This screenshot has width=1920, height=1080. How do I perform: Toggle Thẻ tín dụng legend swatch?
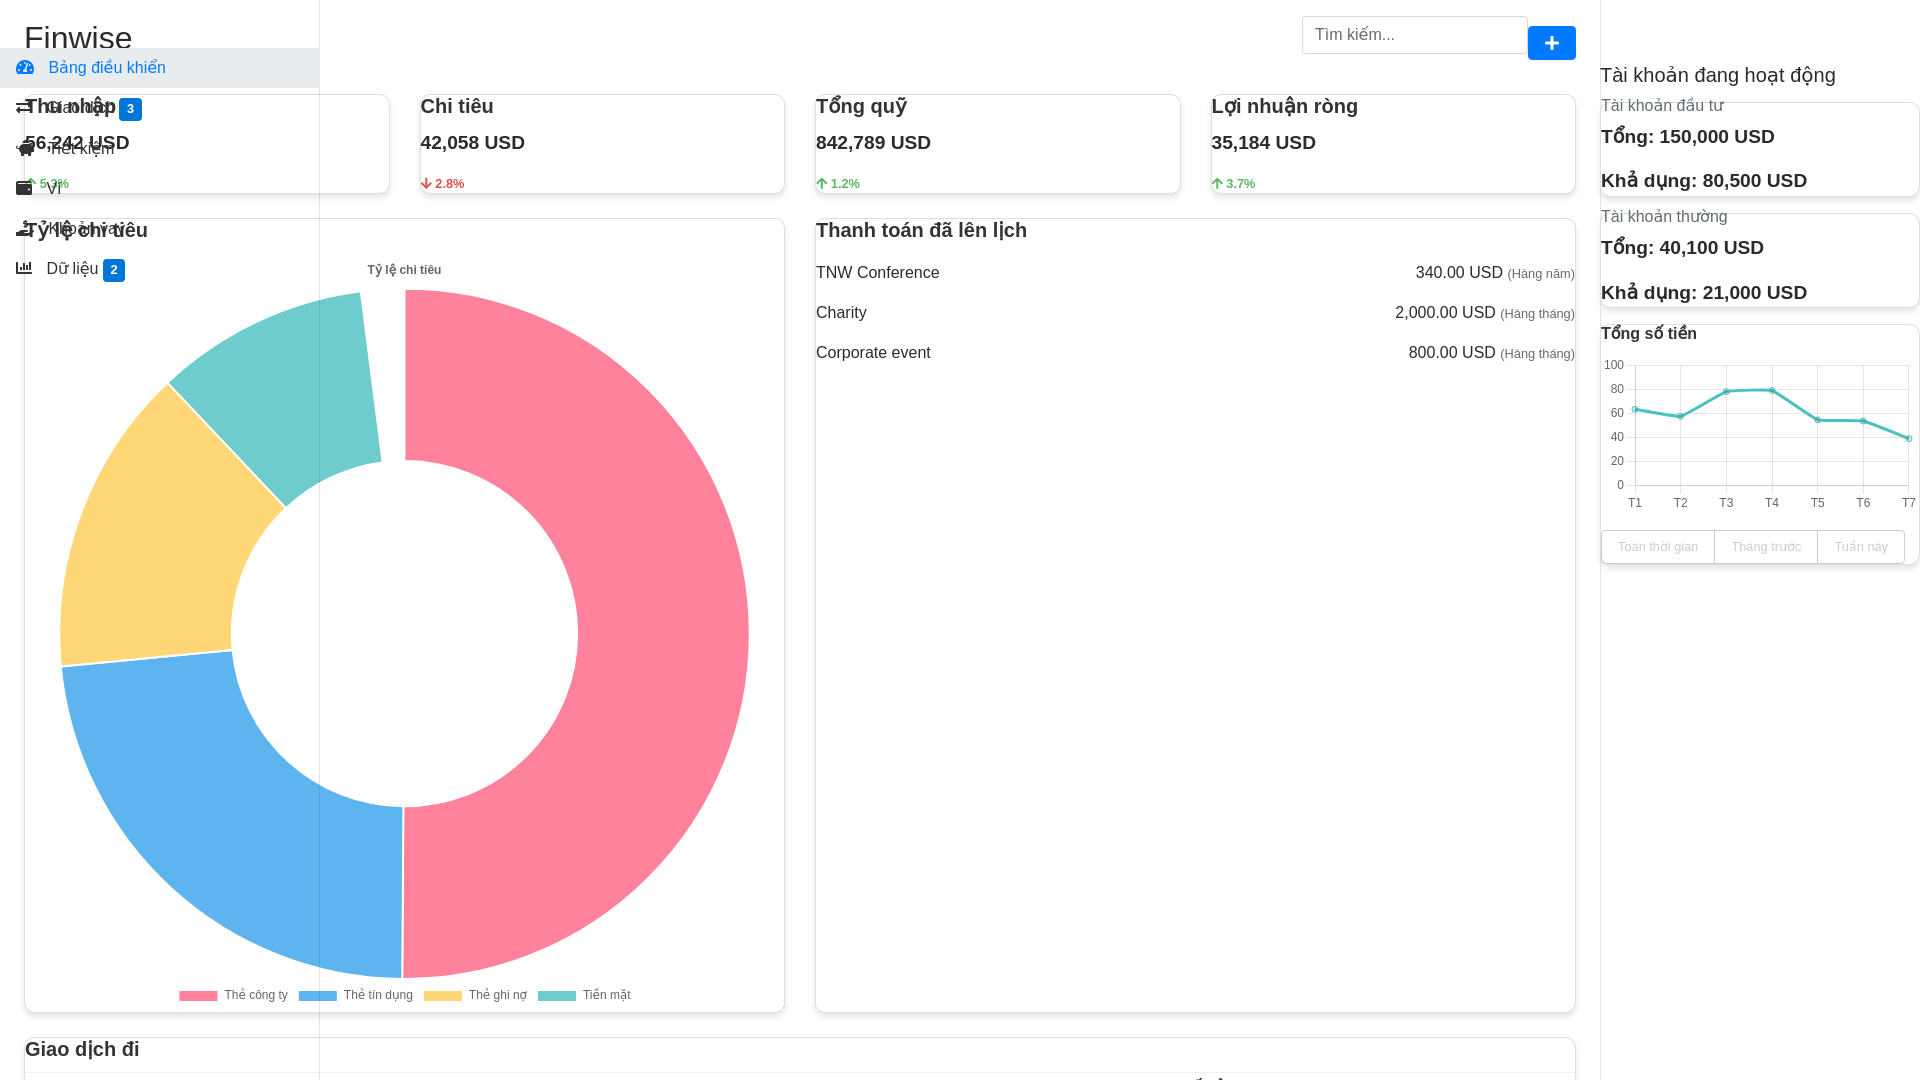(318, 996)
